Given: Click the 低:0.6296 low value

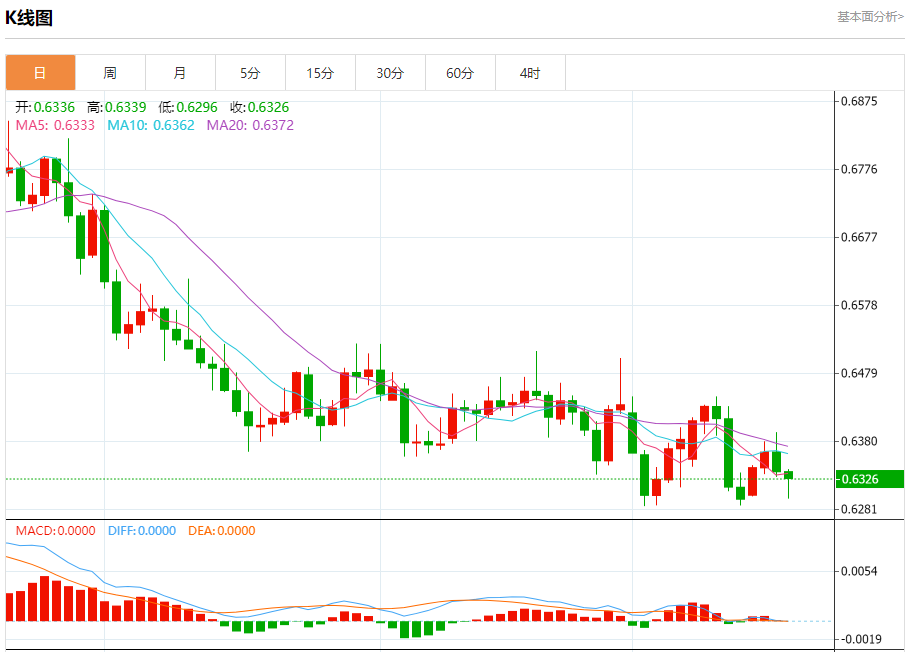Looking at the screenshot, I should coord(188,107).
